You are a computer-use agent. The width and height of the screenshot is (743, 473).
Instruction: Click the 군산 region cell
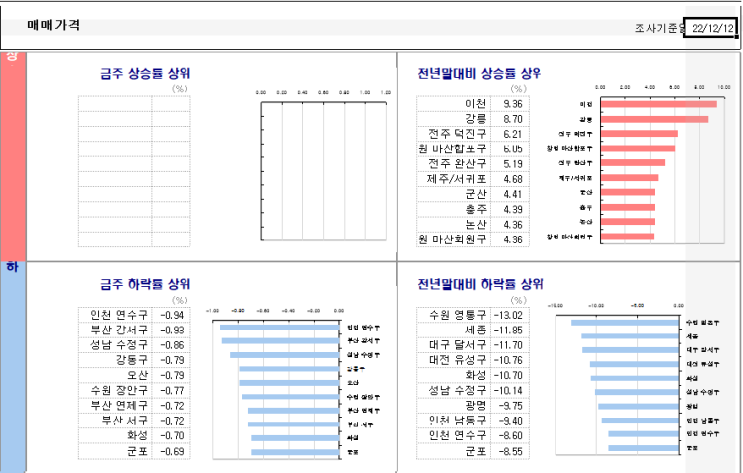point(453,194)
